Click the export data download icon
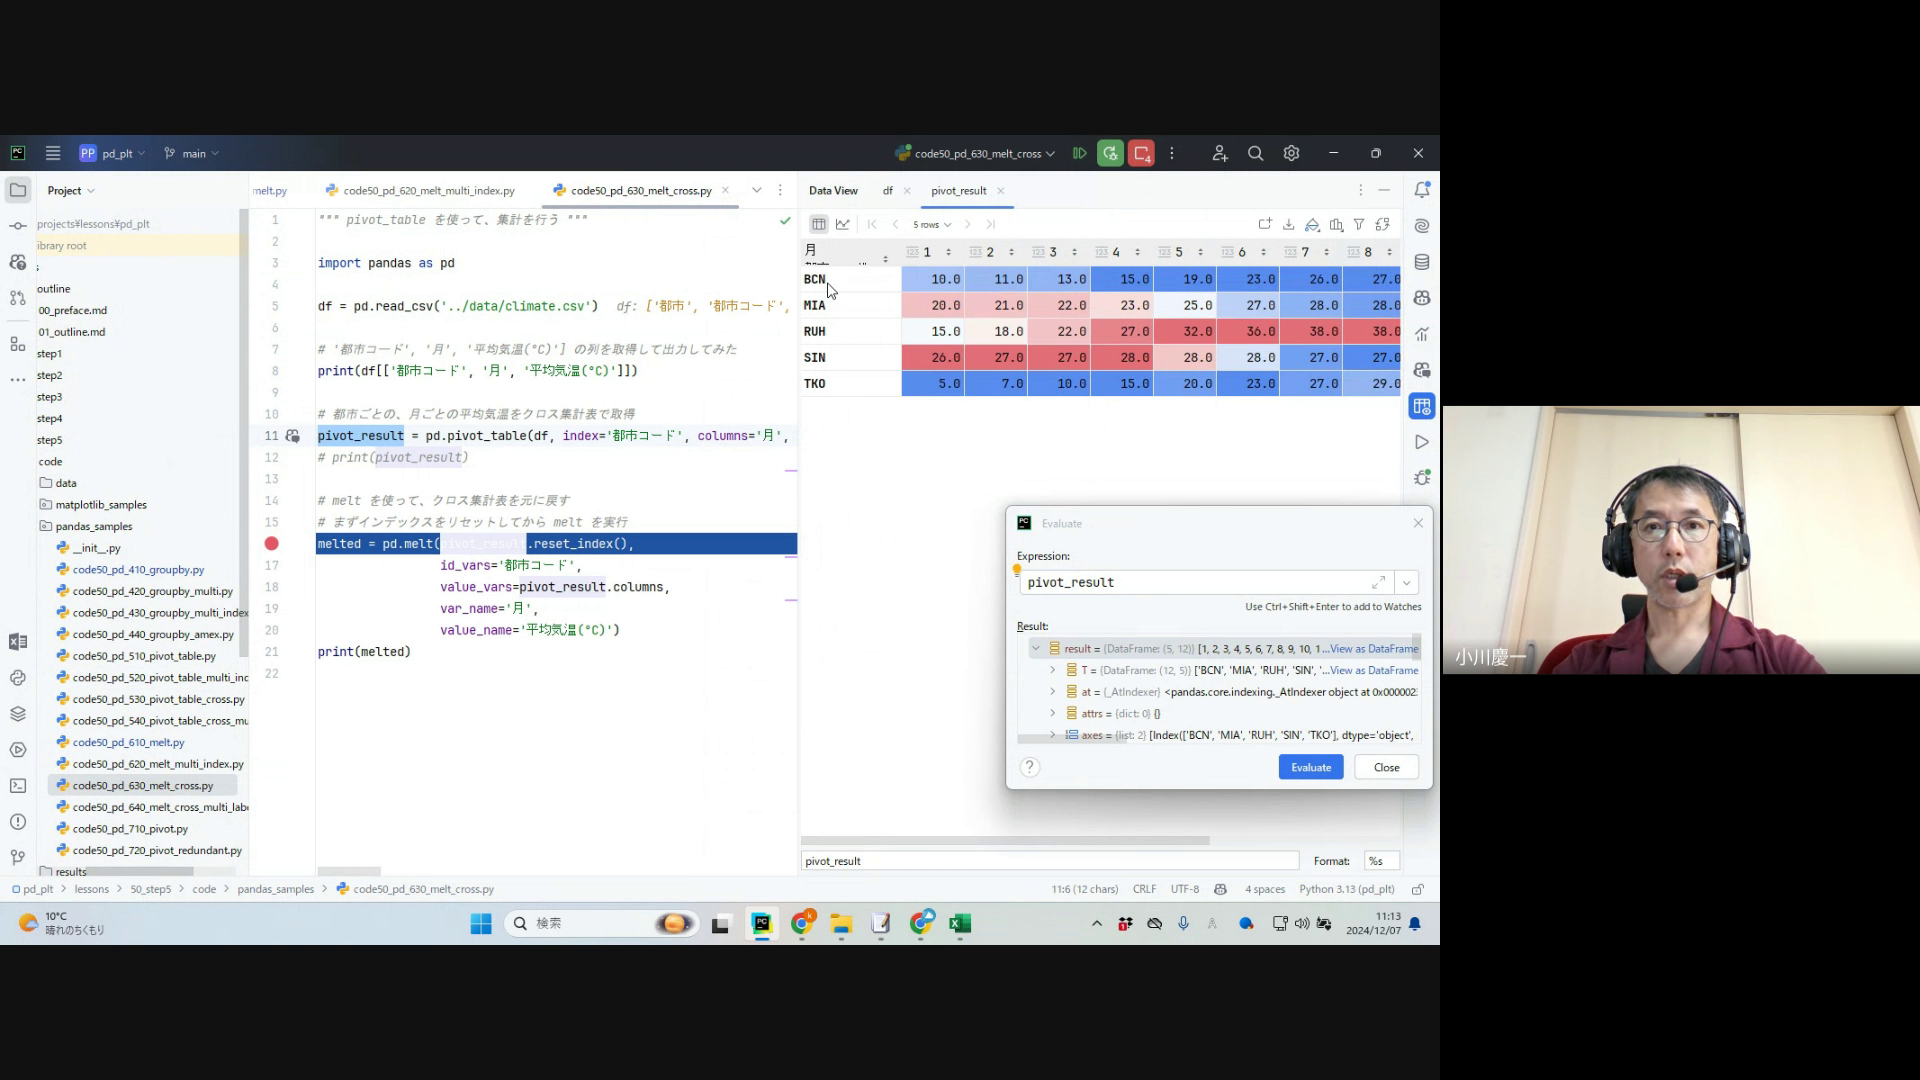 [1289, 224]
